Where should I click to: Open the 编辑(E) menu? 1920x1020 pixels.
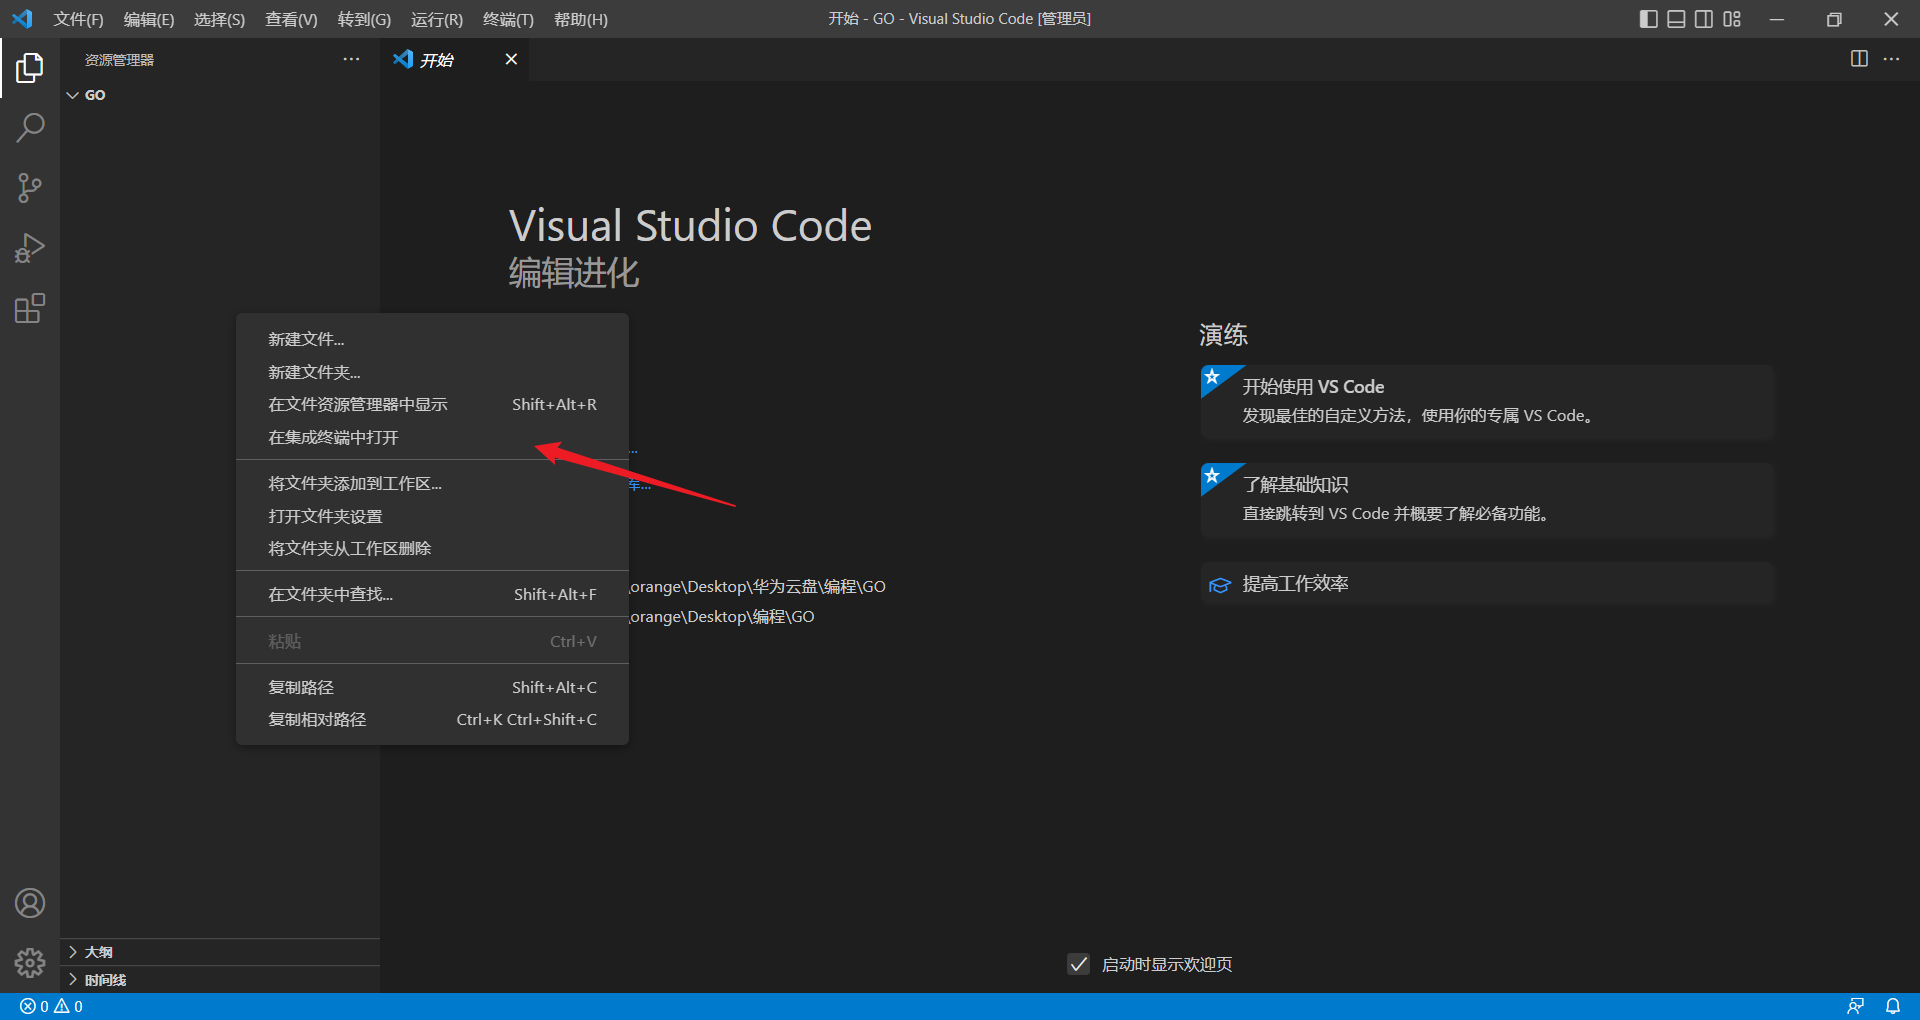click(149, 19)
